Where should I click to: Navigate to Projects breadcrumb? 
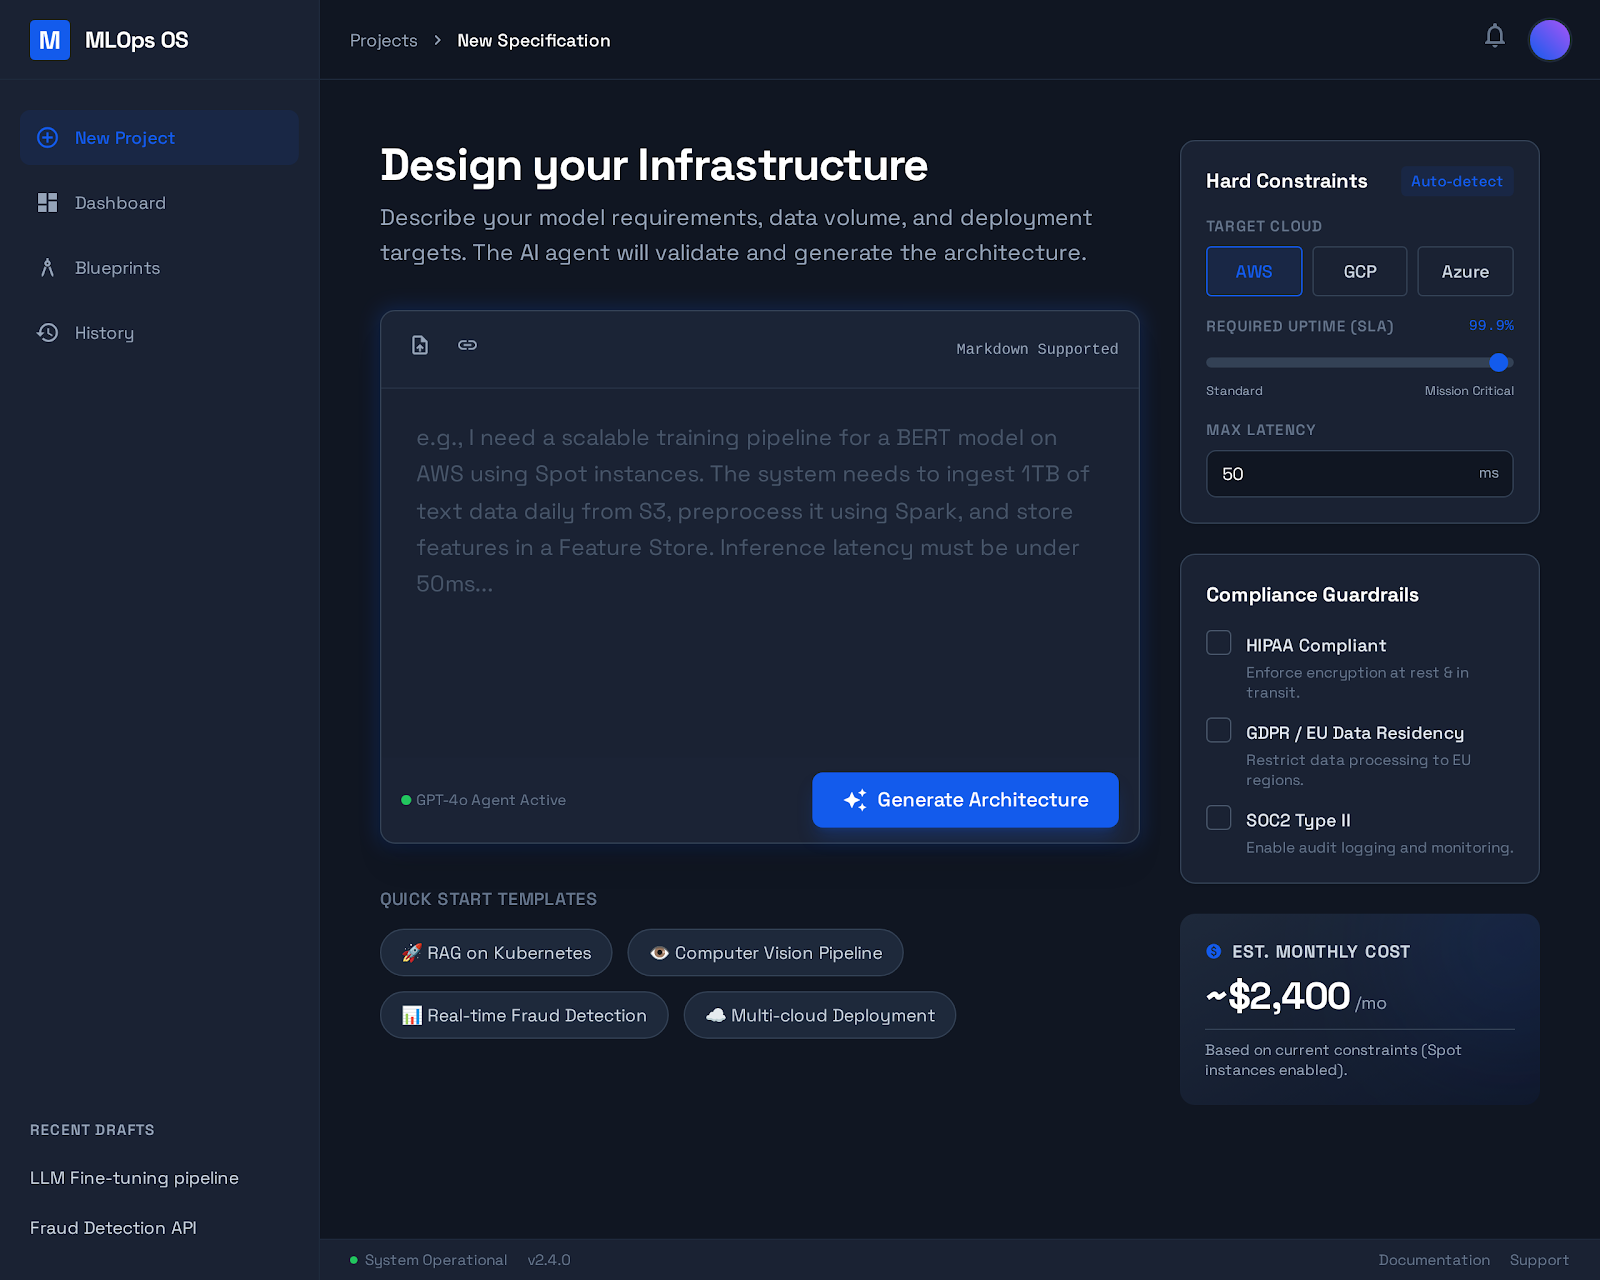(x=383, y=40)
